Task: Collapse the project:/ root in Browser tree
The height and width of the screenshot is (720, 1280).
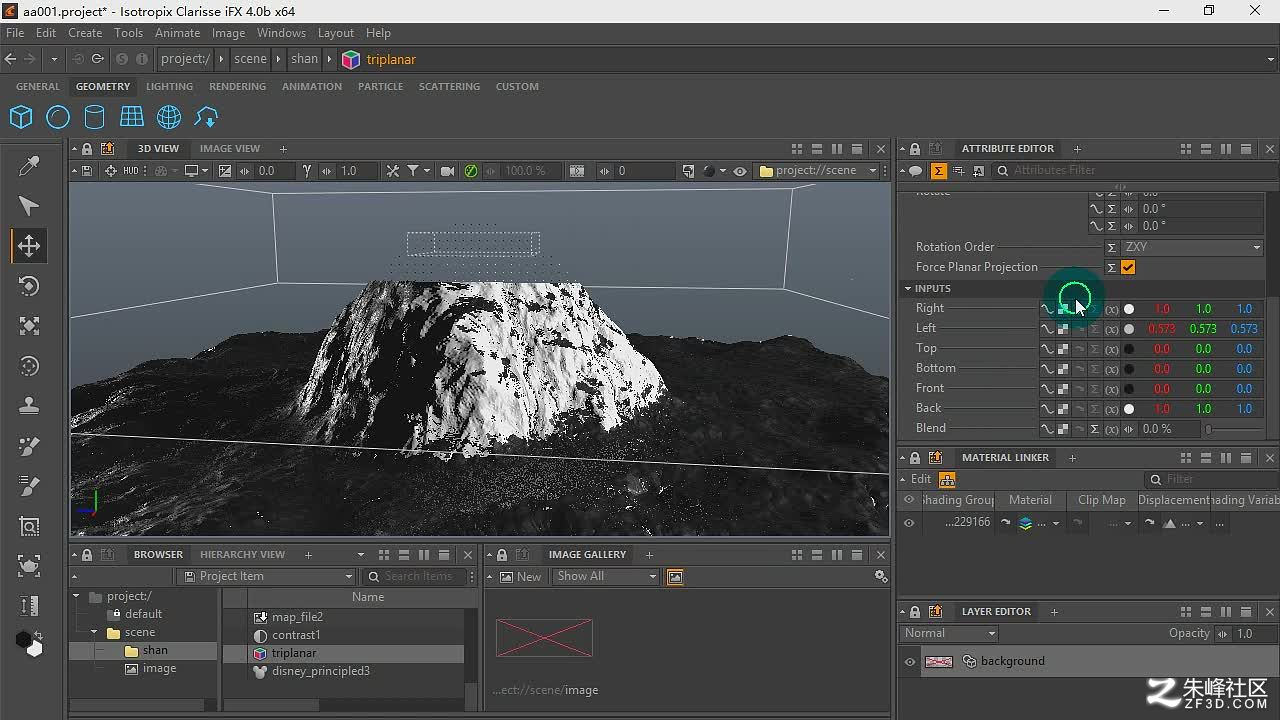Action: [x=77, y=596]
